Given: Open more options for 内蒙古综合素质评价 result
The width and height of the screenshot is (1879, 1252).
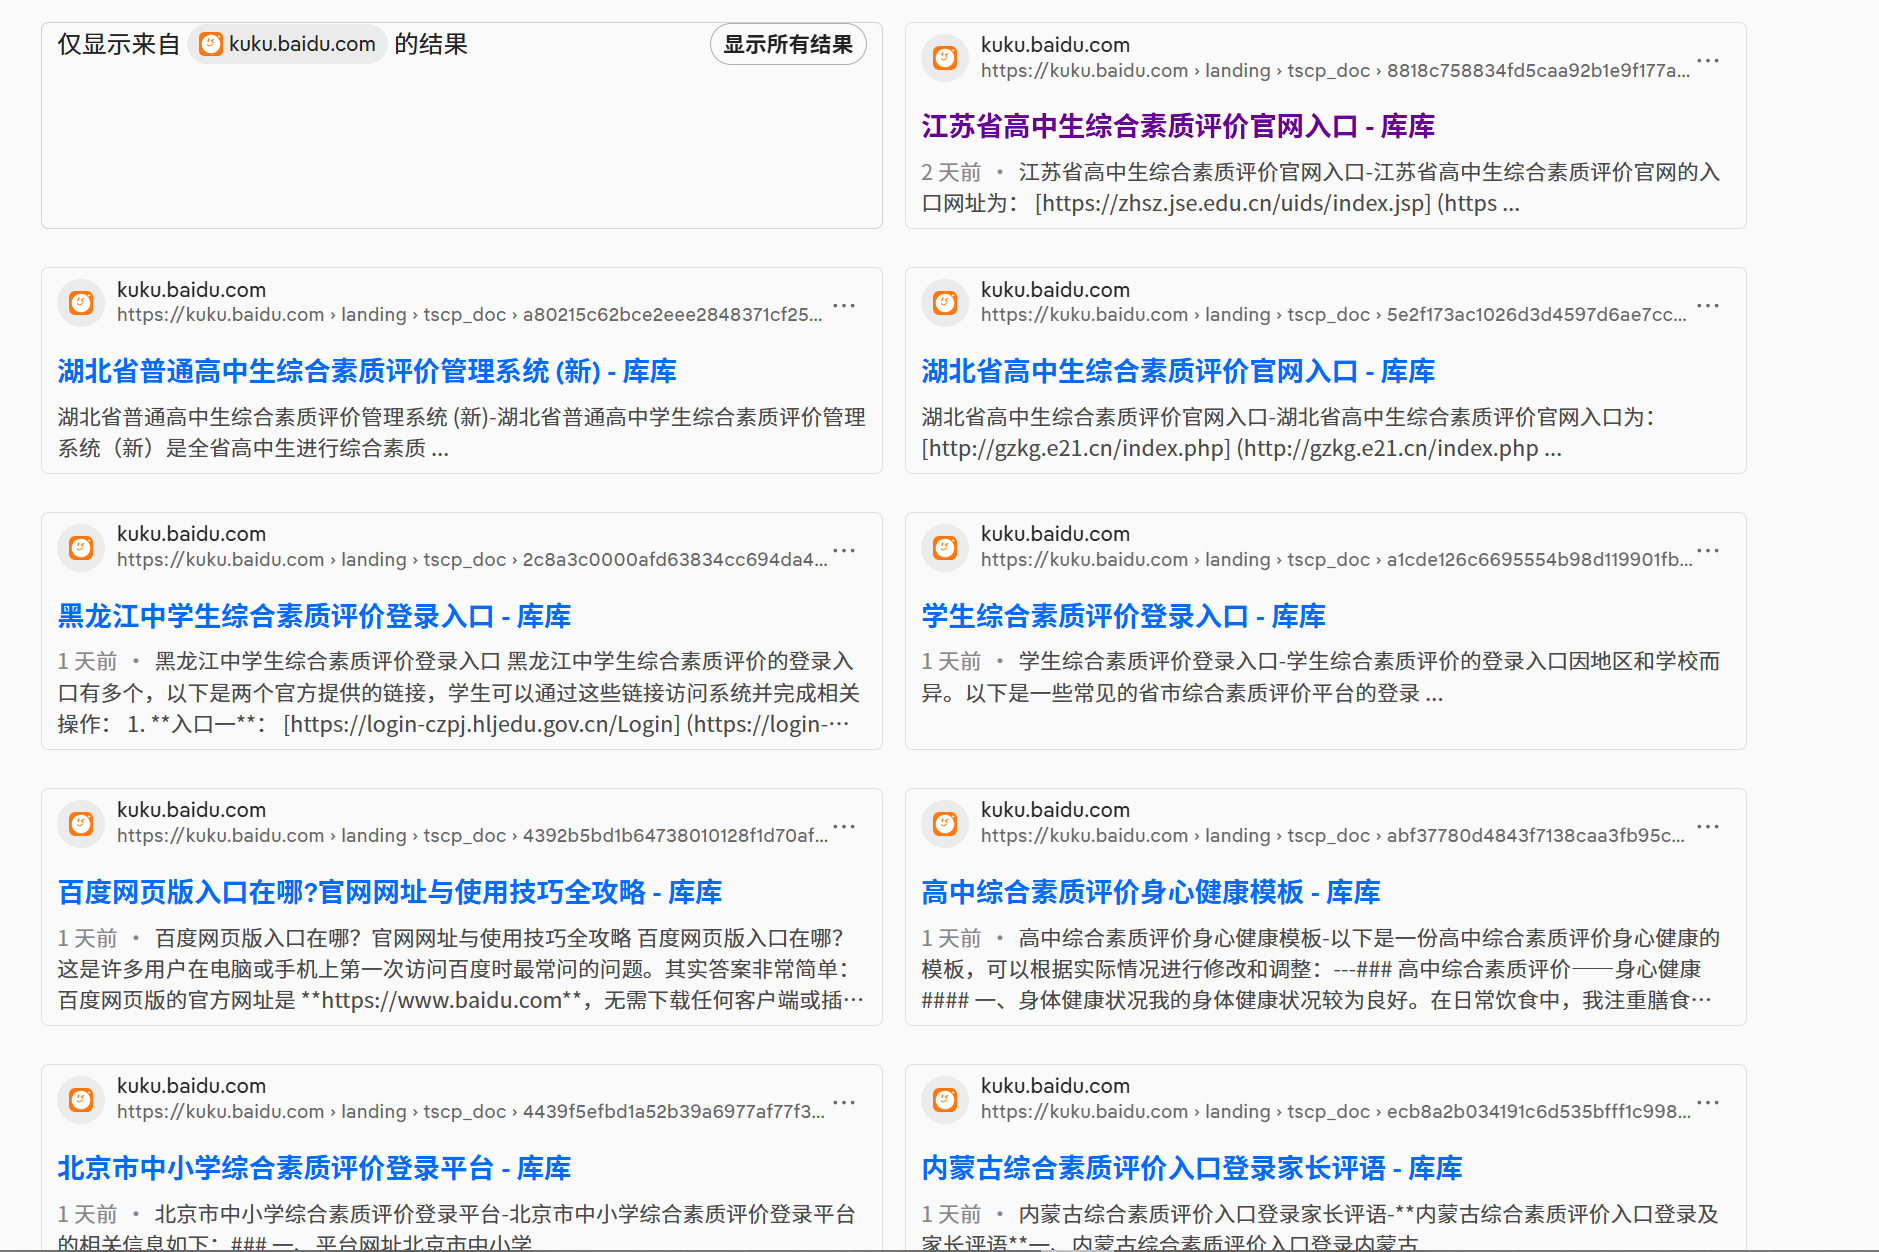Looking at the screenshot, I should pyautogui.click(x=1708, y=1103).
